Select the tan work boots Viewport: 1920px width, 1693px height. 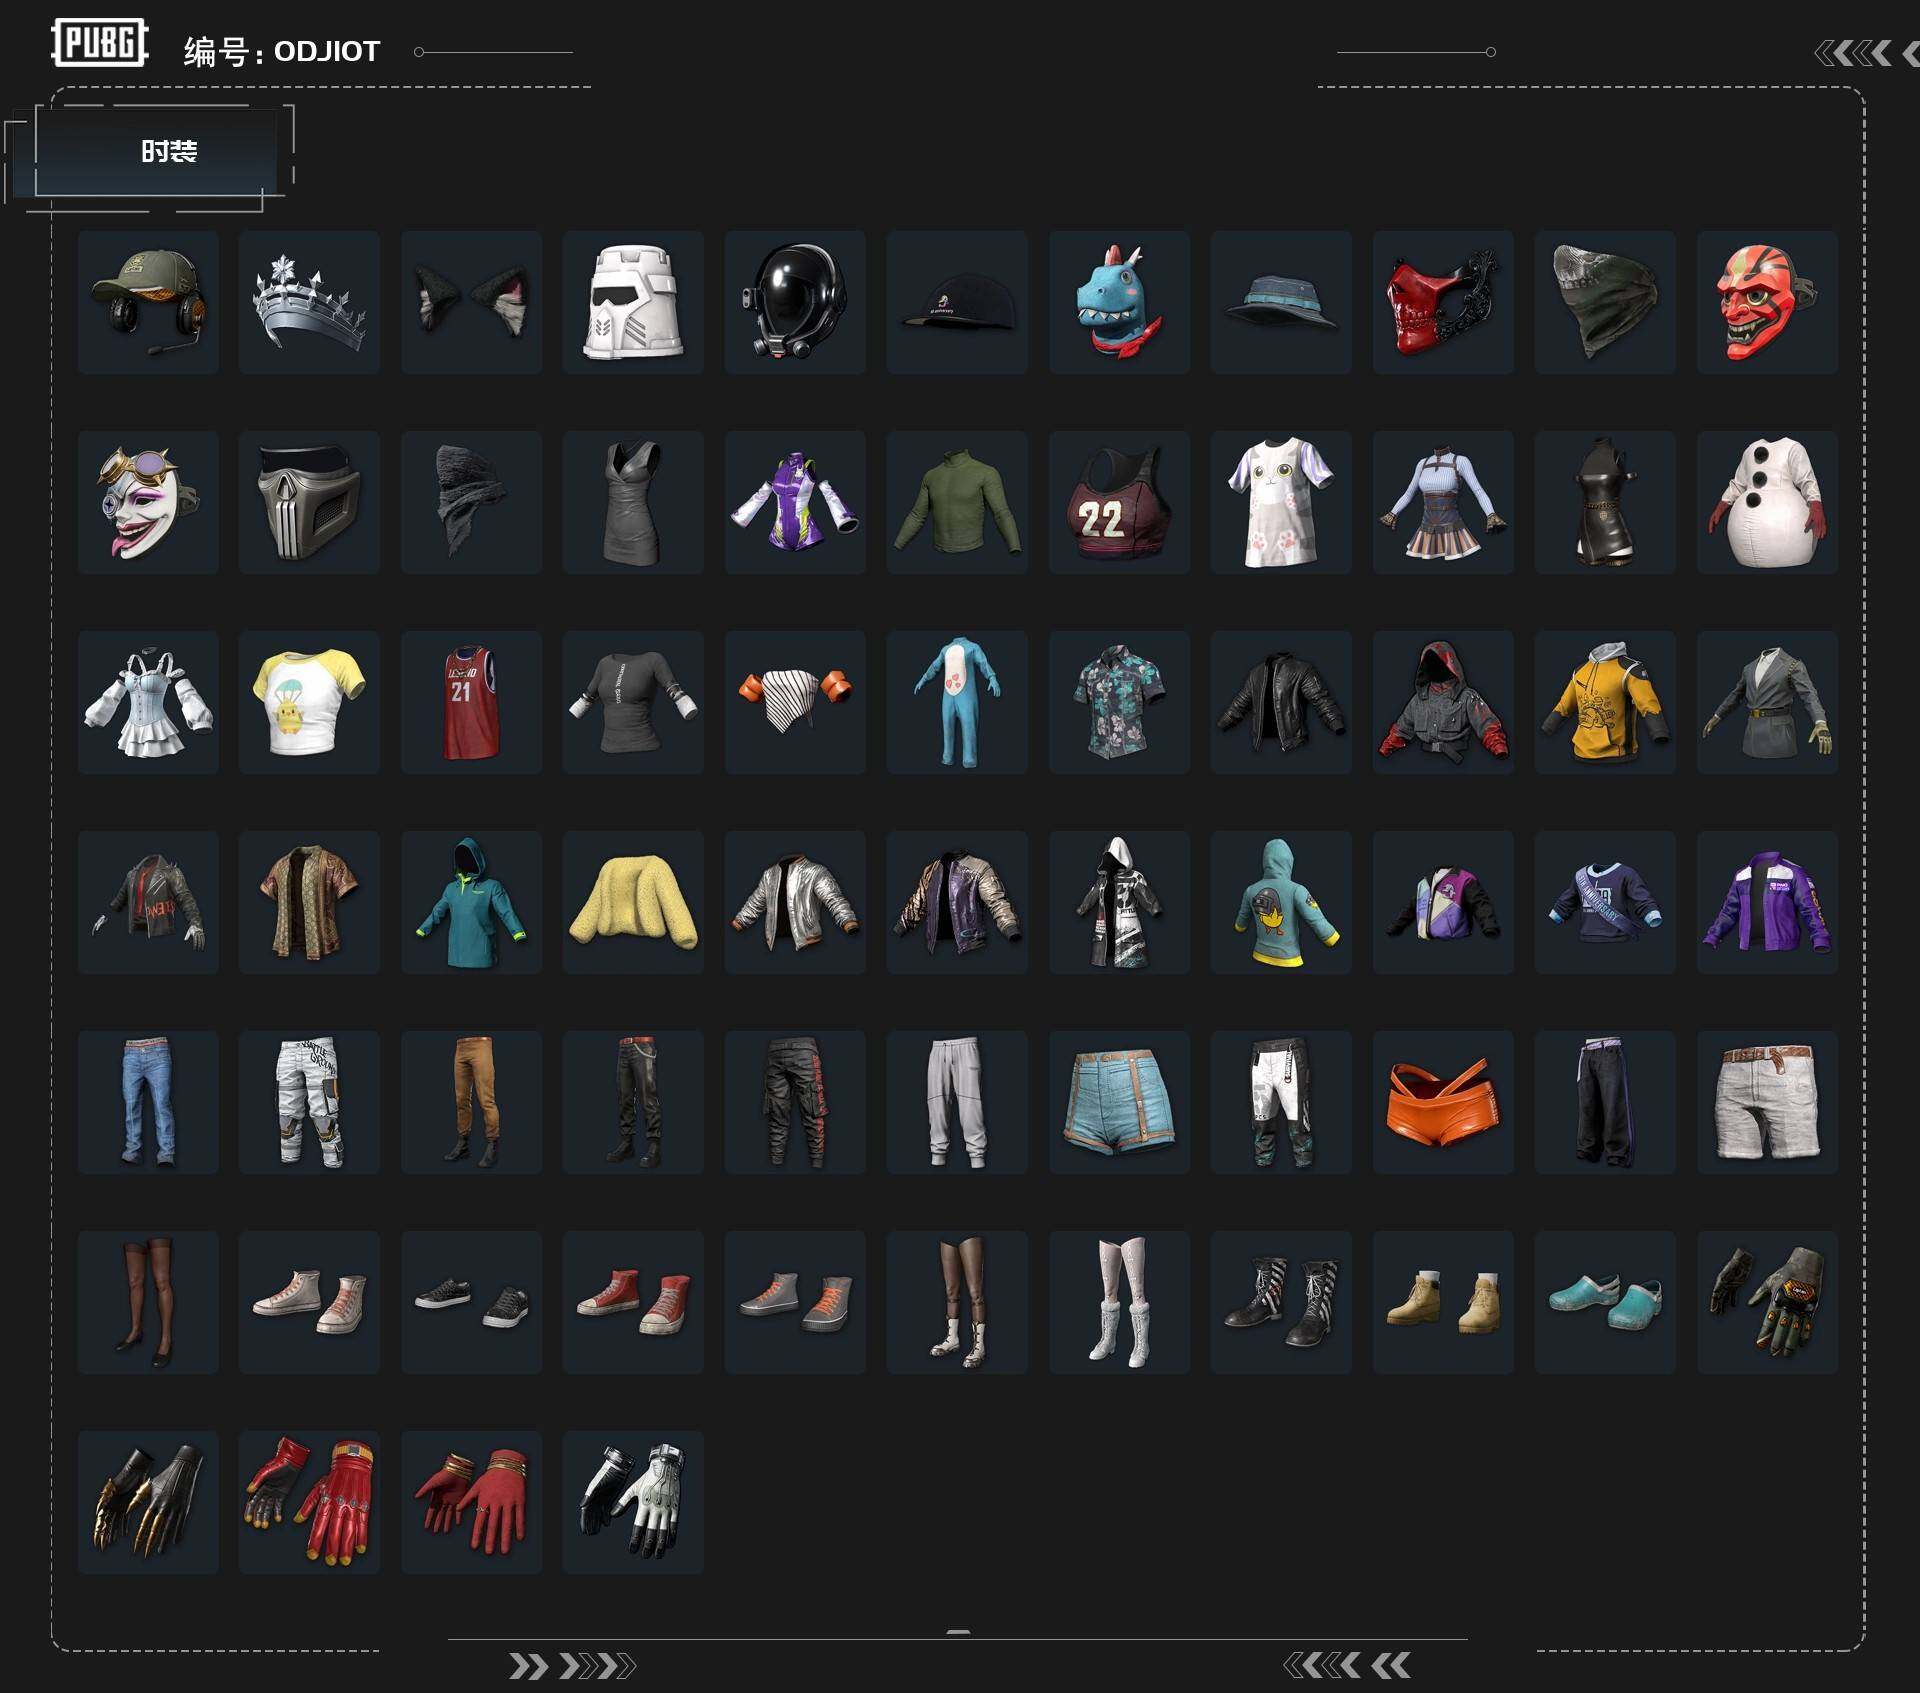click(1443, 1303)
